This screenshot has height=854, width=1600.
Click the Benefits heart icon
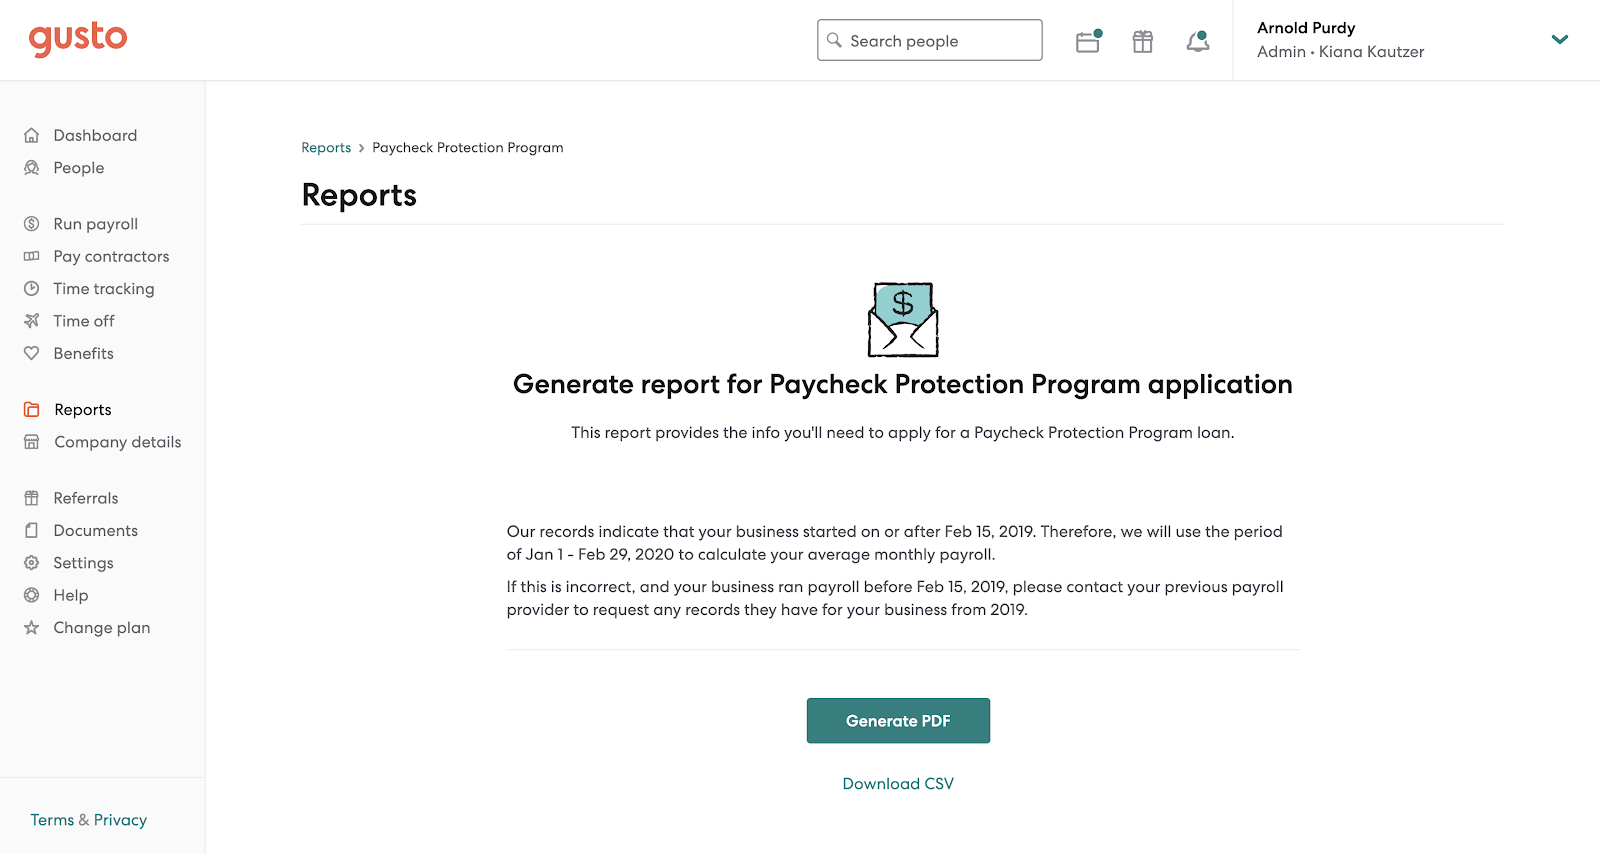(x=32, y=353)
